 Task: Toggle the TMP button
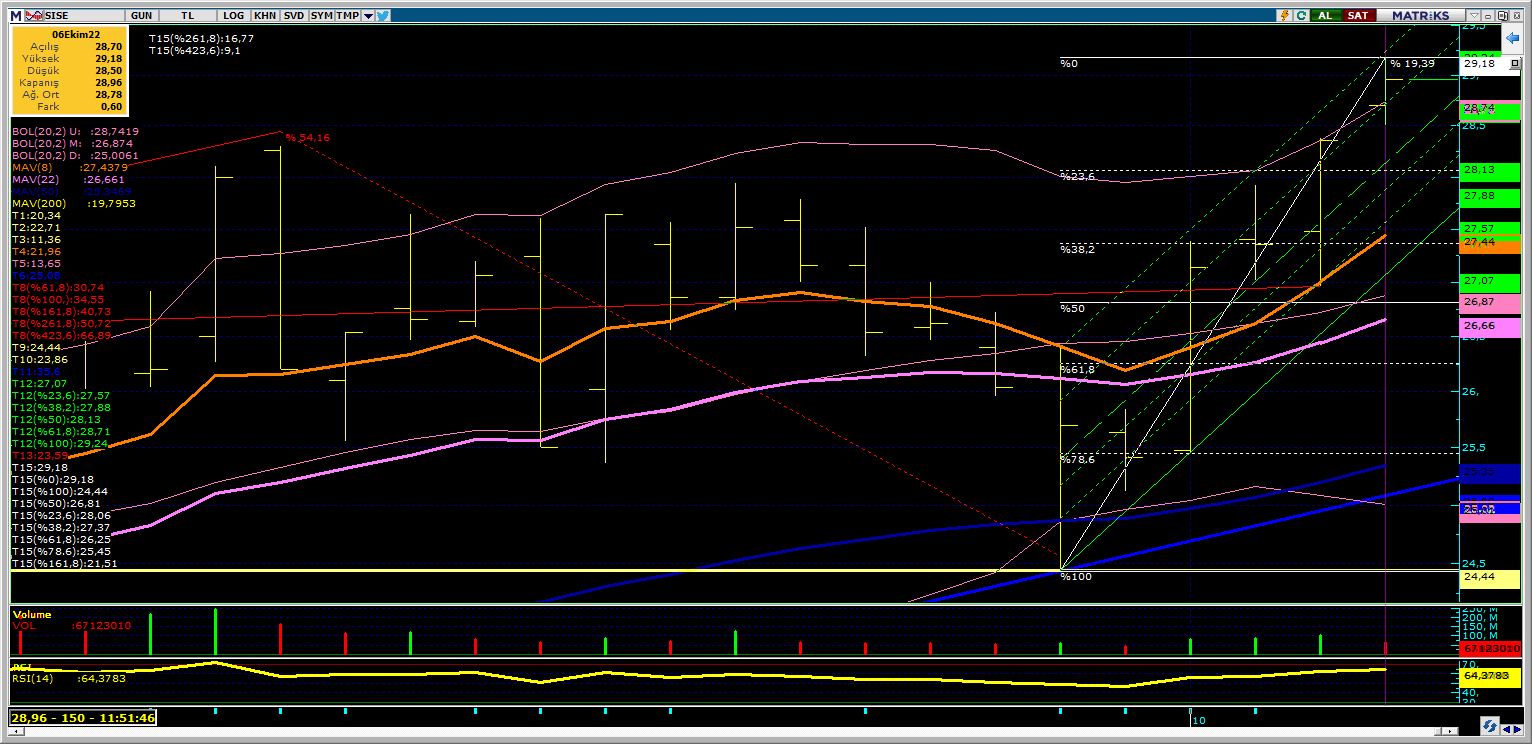(x=348, y=16)
